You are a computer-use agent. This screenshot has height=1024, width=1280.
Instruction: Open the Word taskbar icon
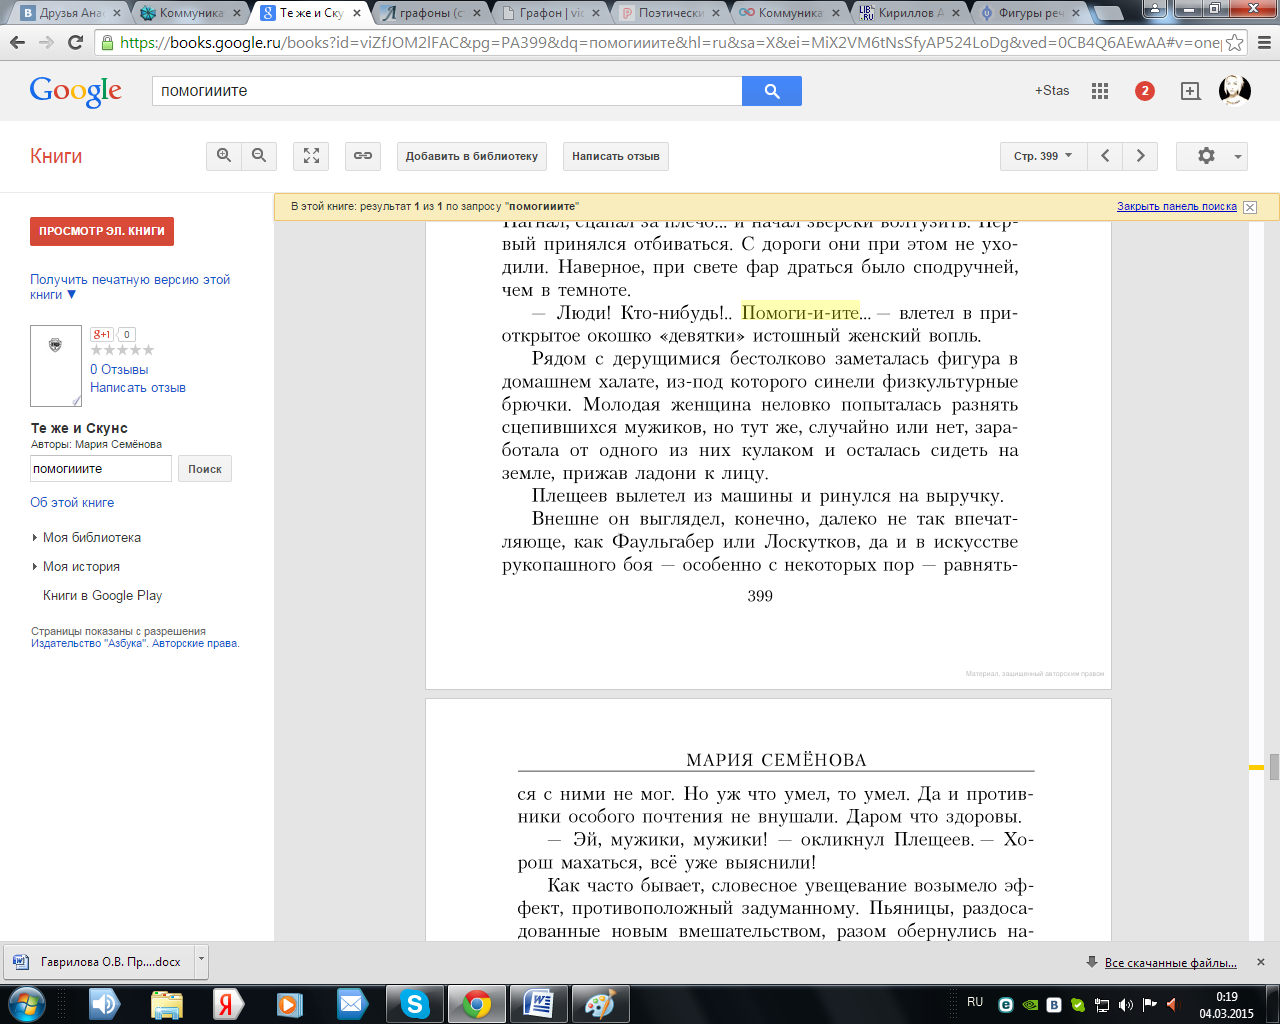(x=538, y=1004)
